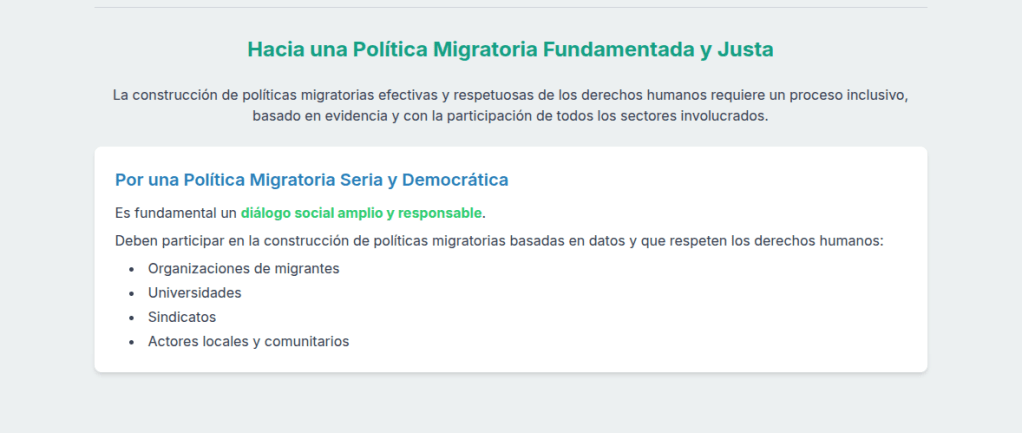The image size is (1022, 433).
Task: Select the item "Actores locales y comunitarios"
Action: [248, 341]
